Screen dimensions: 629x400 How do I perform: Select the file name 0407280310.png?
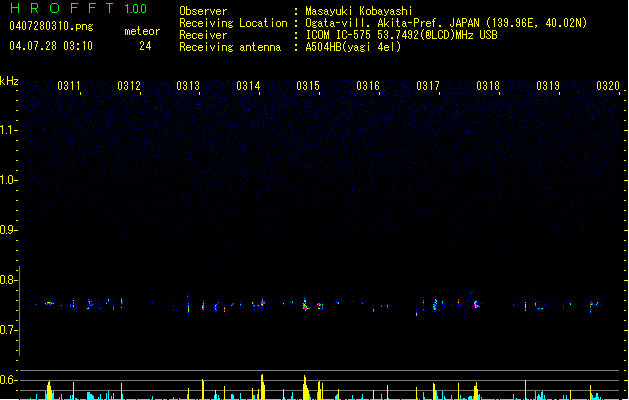(x=51, y=26)
